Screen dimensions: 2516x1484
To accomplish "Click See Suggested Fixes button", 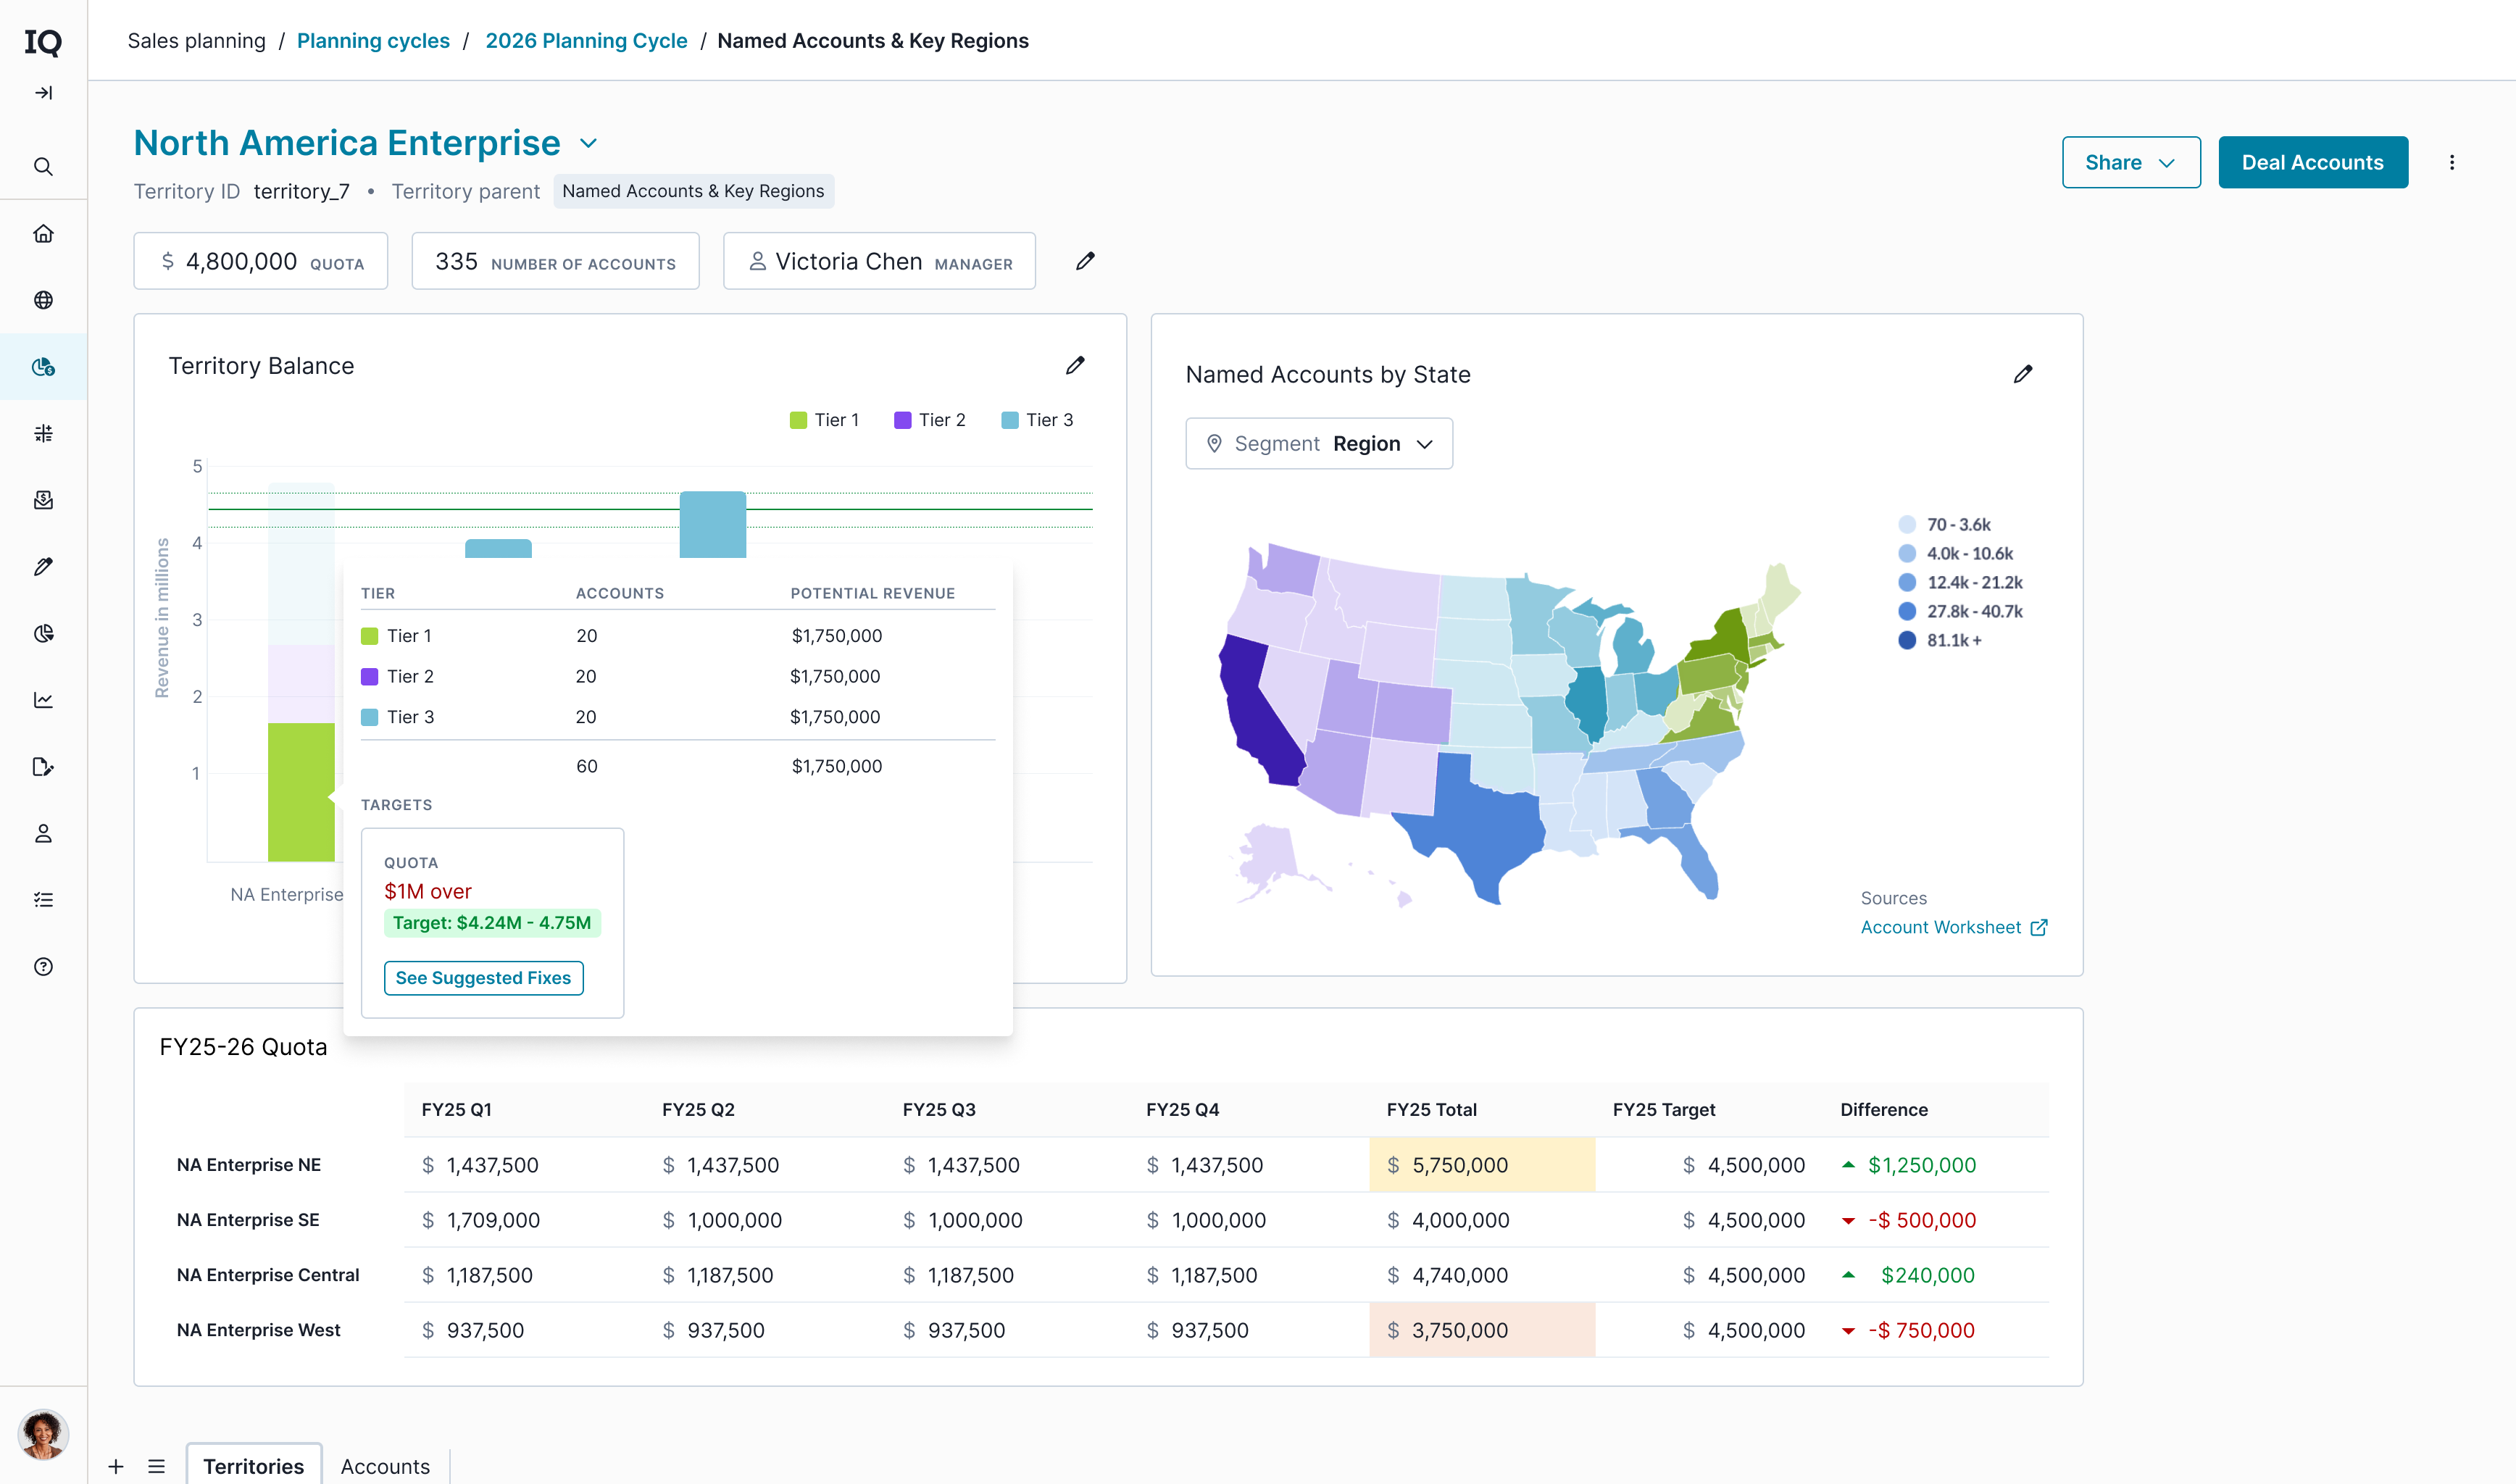I will (484, 978).
